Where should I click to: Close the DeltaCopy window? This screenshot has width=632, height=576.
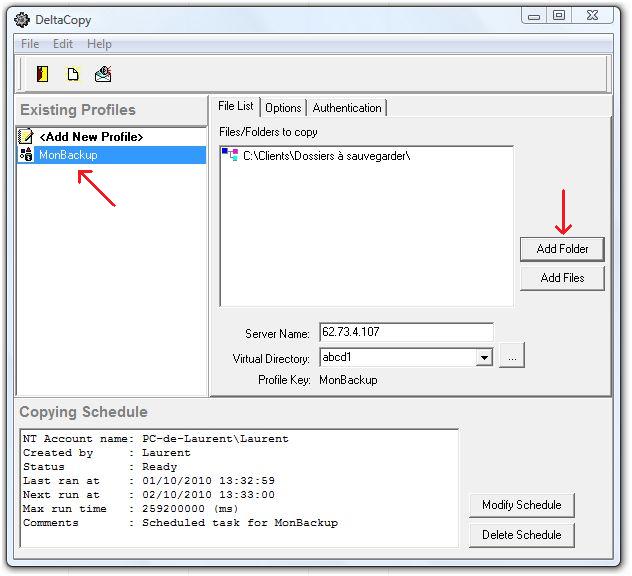pyautogui.click(x=592, y=16)
